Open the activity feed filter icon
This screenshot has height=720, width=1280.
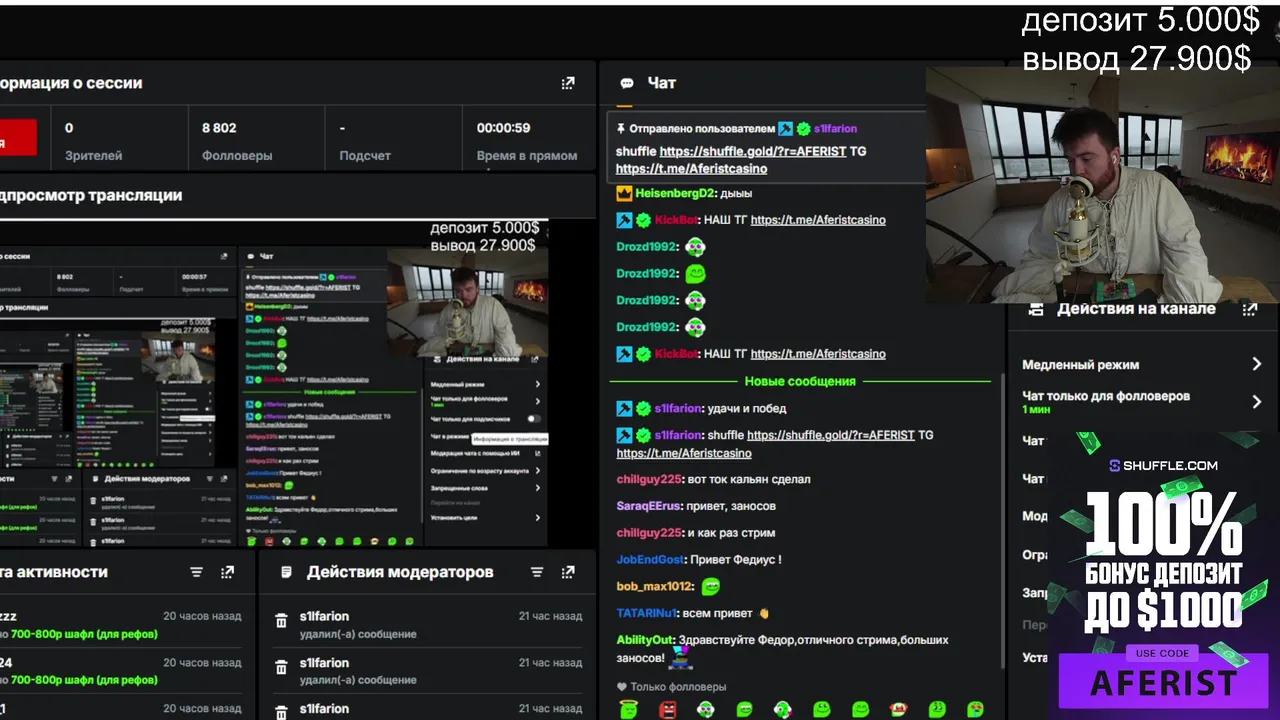(197, 572)
